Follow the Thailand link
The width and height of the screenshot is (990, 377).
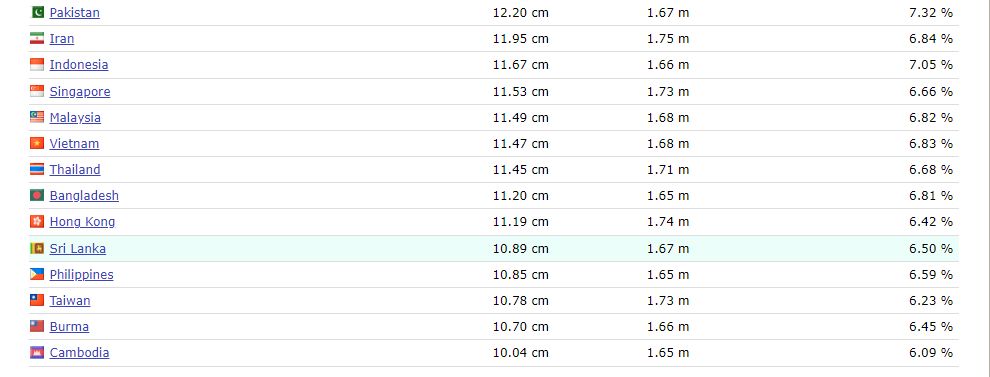[75, 169]
